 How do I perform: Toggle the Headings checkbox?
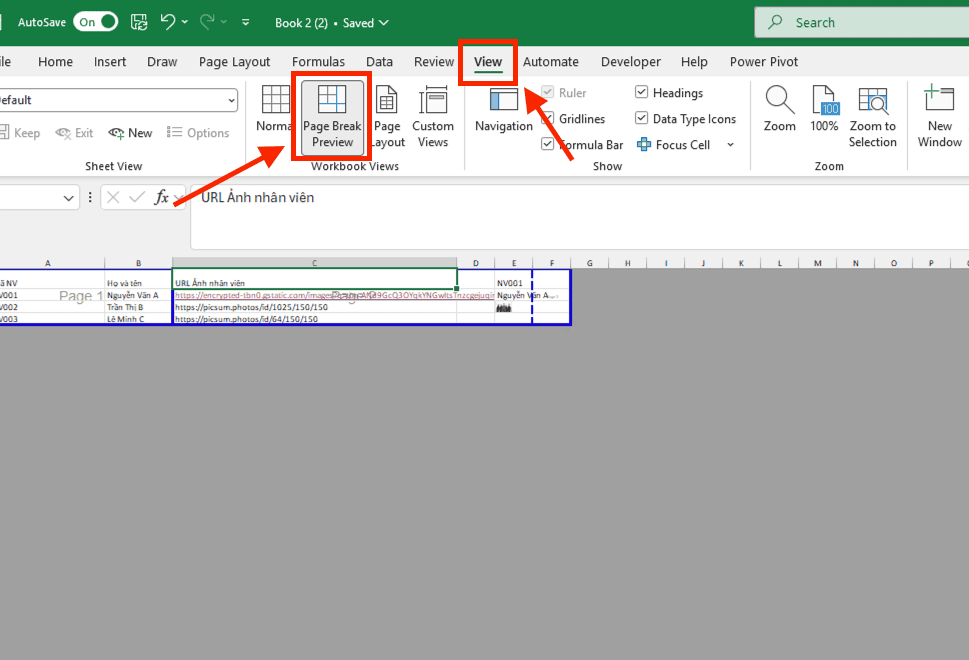coord(641,92)
